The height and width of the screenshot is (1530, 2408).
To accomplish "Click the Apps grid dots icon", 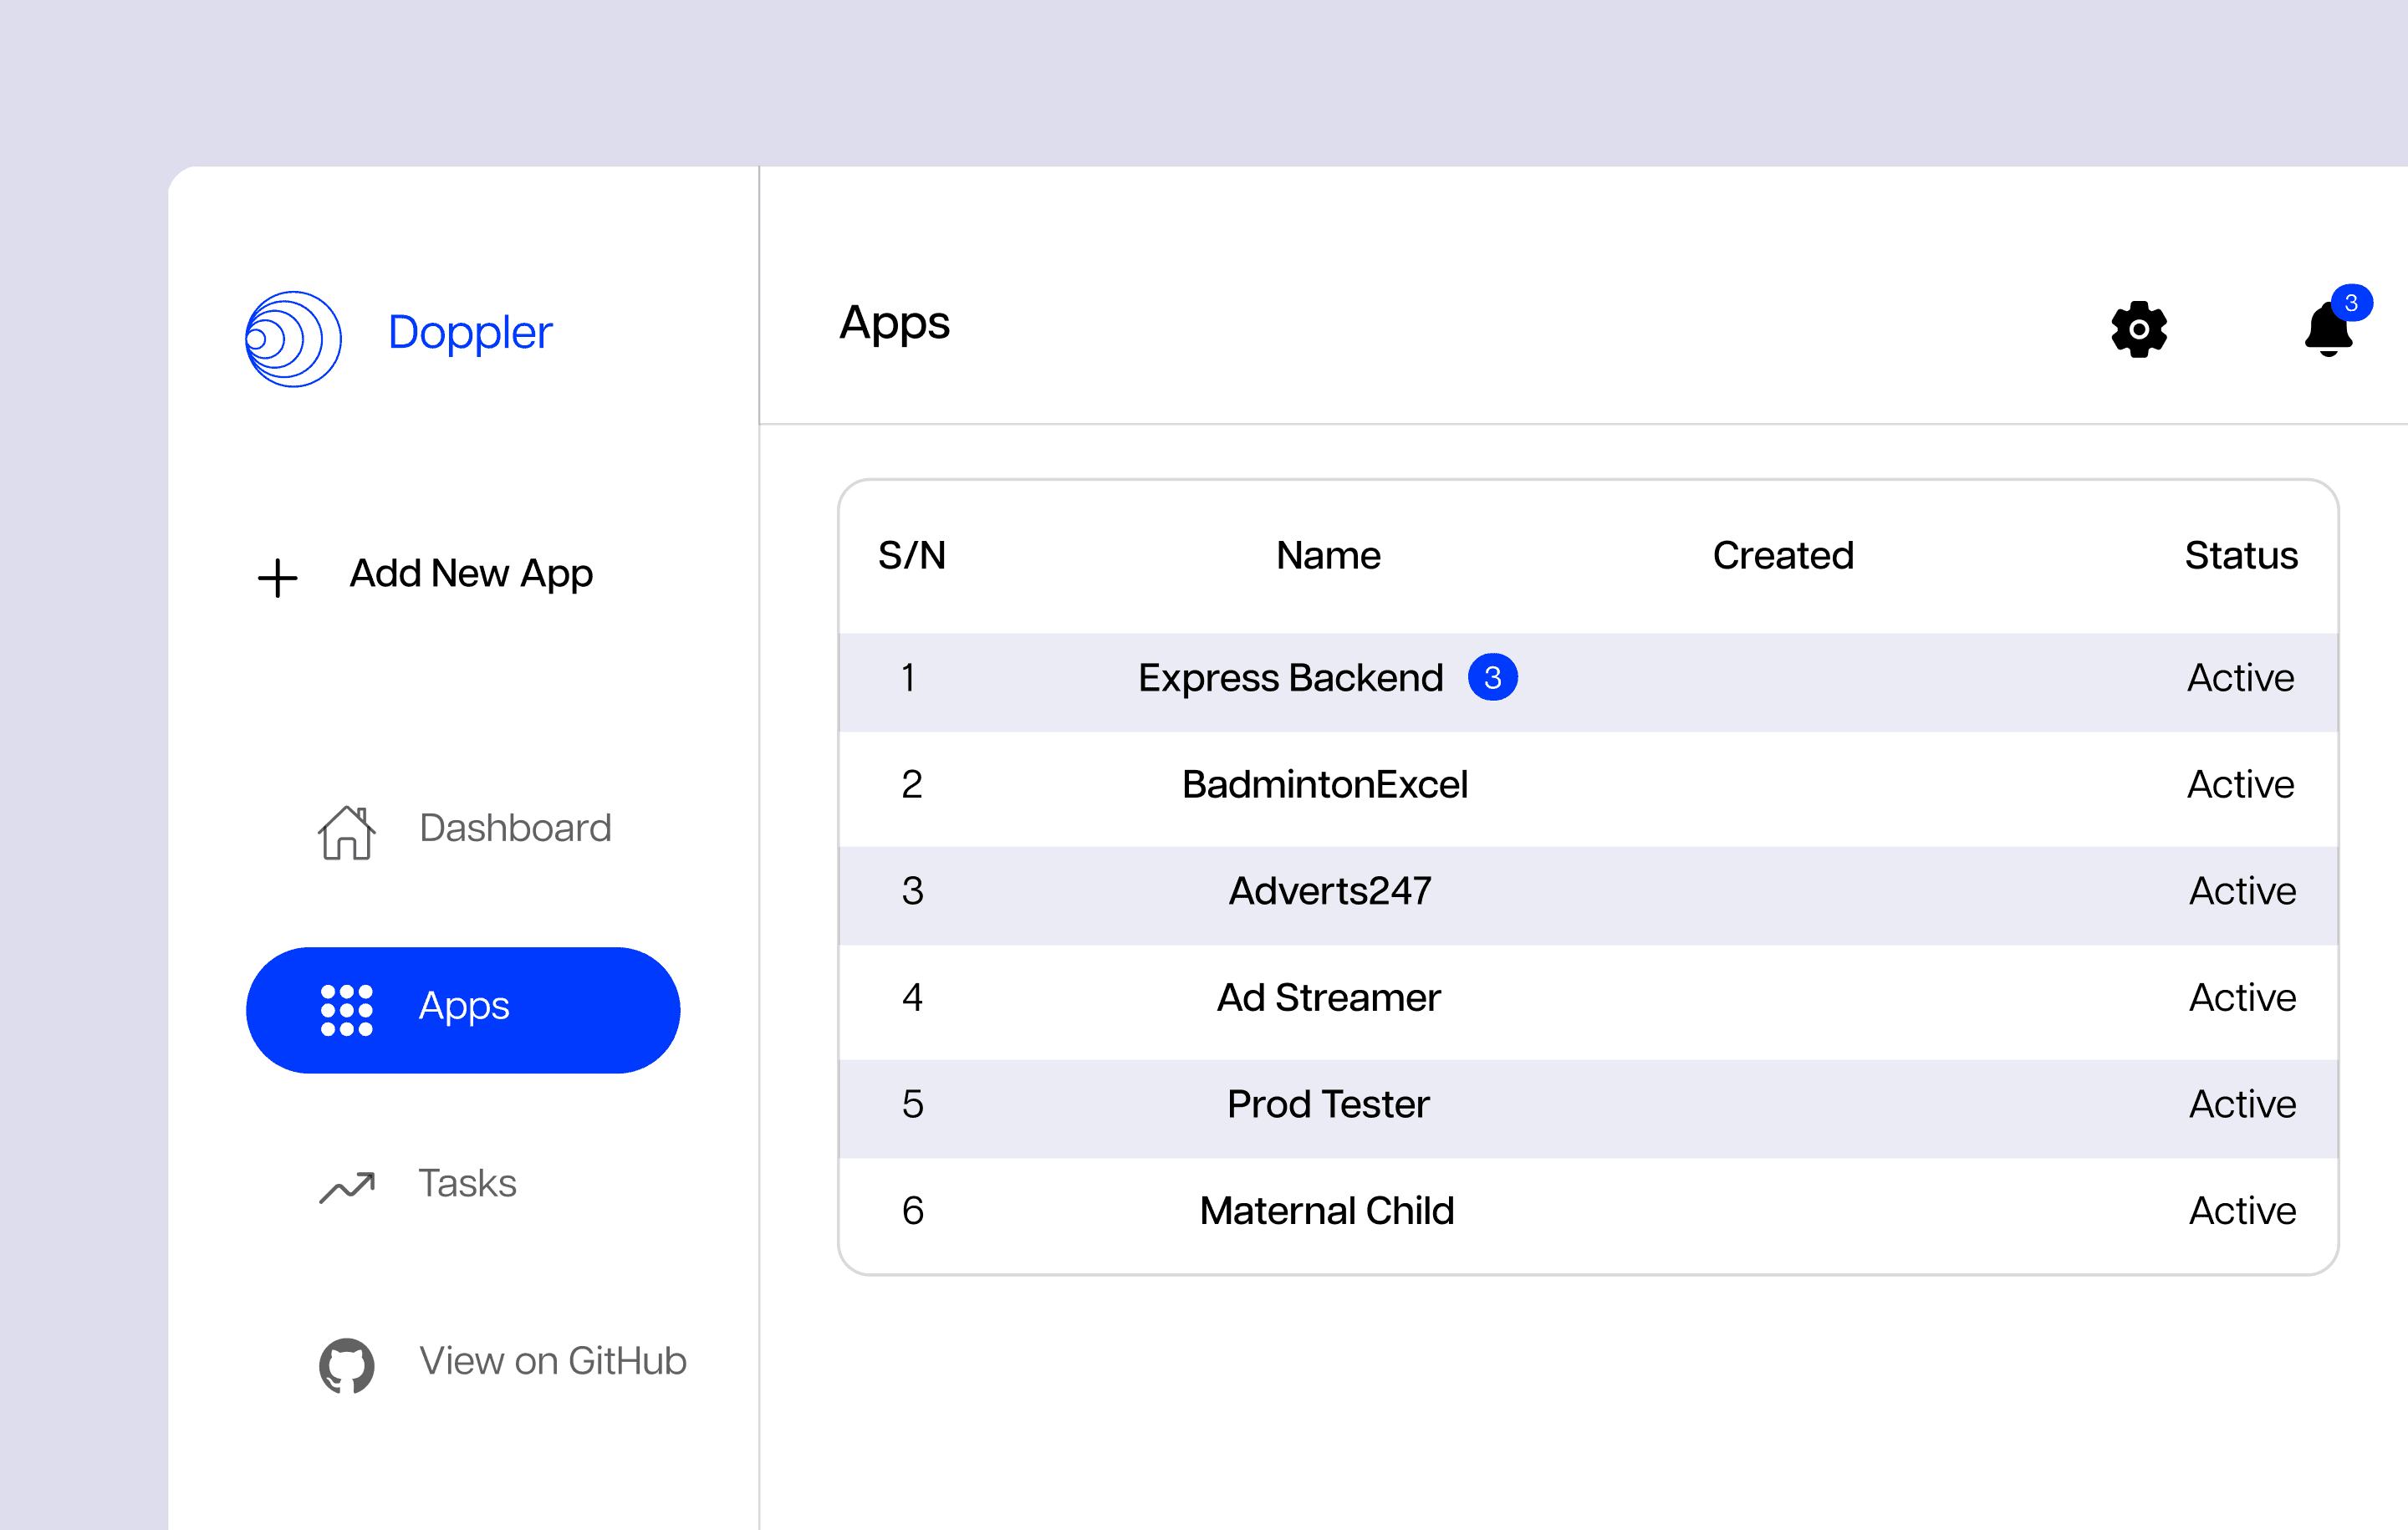I will (346, 1009).
